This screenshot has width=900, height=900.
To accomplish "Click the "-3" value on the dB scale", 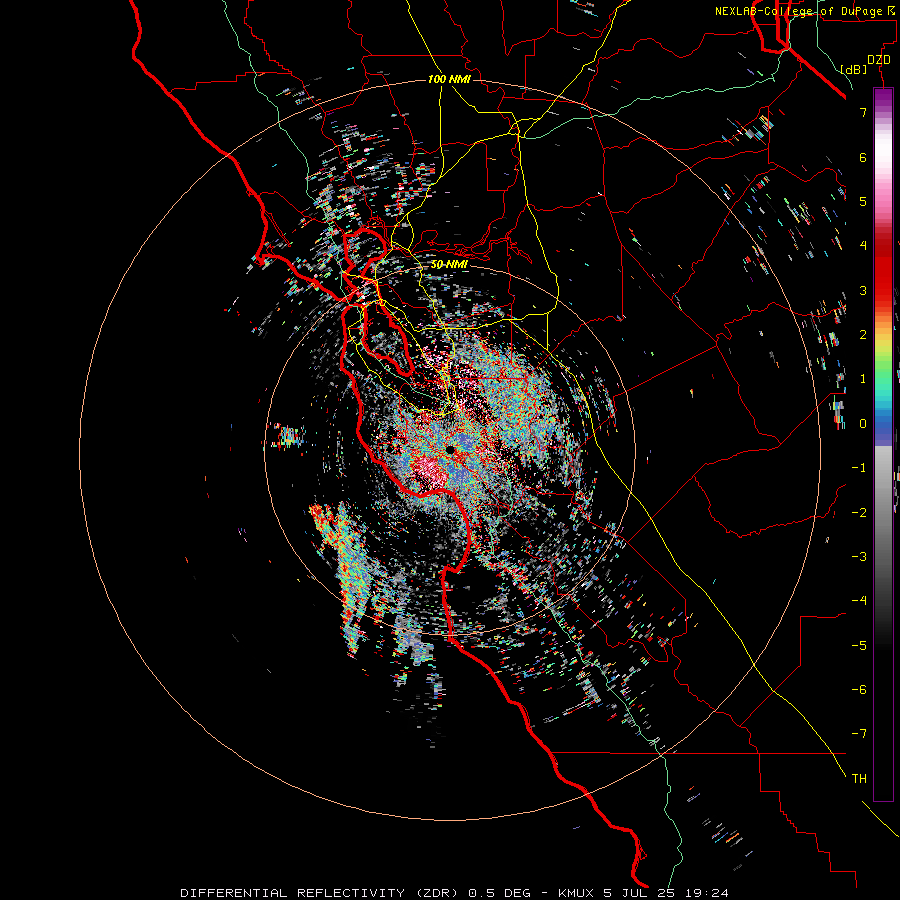I will 859,557.
